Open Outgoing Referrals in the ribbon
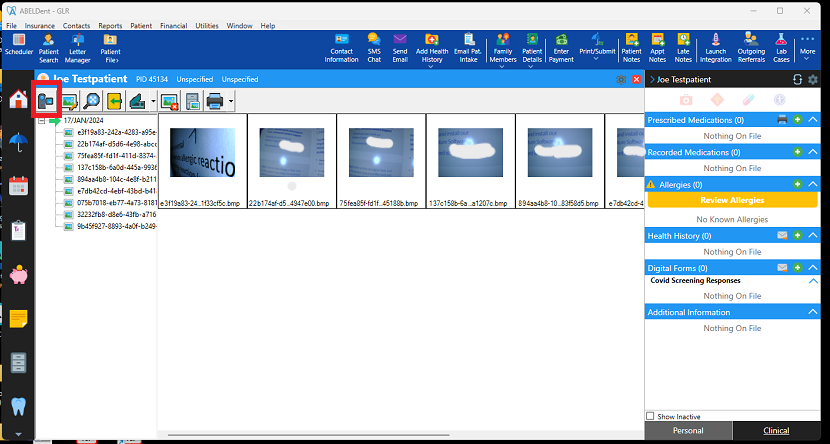The width and height of the screenshot is (830, 444). 751,48
